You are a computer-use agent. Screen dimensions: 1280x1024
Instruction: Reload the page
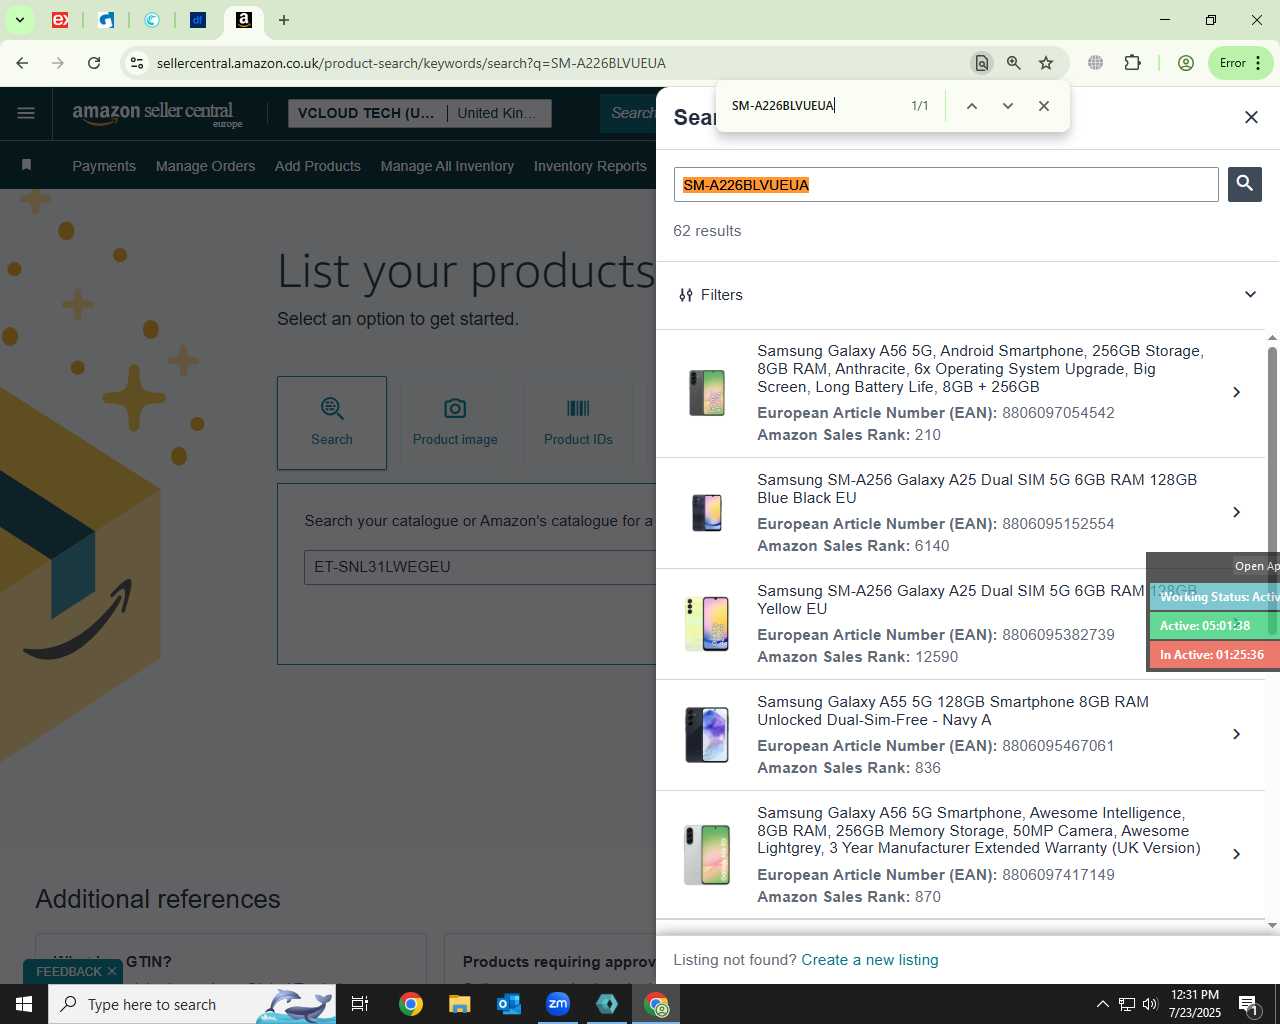pos(94,63)
